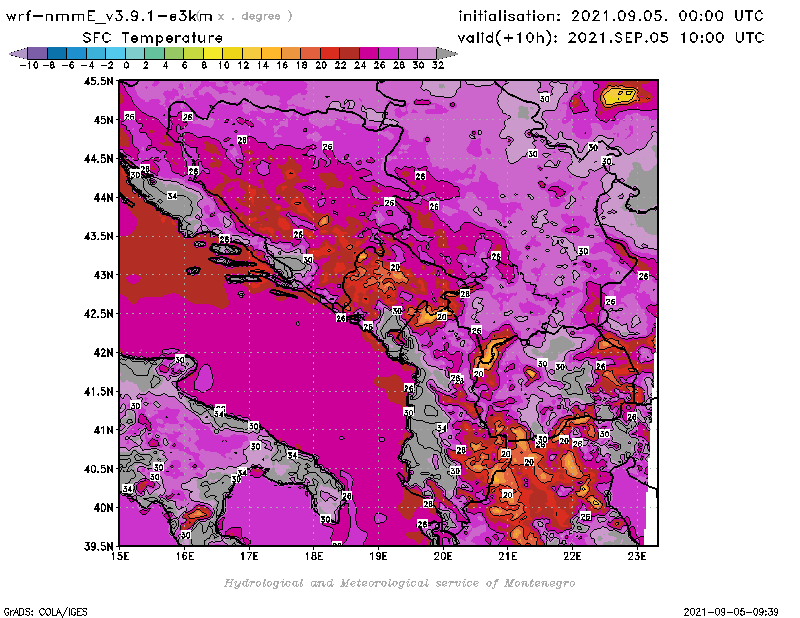
Task: Click the '41.5N' latitude axis label
Action: 99,391
